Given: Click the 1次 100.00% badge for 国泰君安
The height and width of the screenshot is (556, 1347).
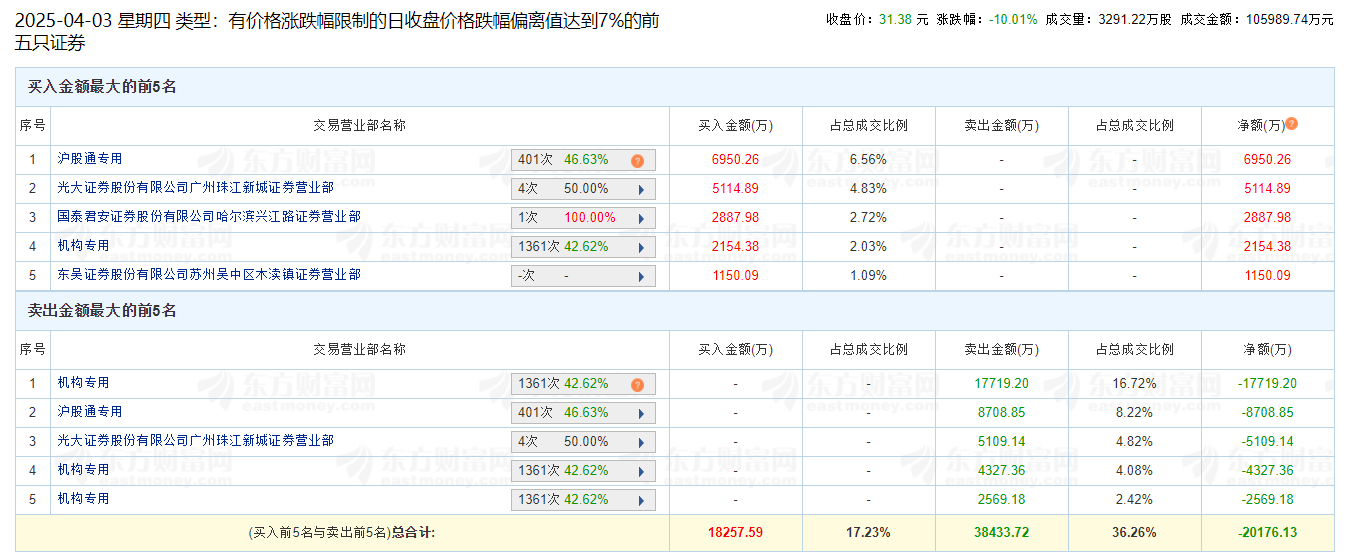Looking at the screenshot, I should click(x=583, y=218).
